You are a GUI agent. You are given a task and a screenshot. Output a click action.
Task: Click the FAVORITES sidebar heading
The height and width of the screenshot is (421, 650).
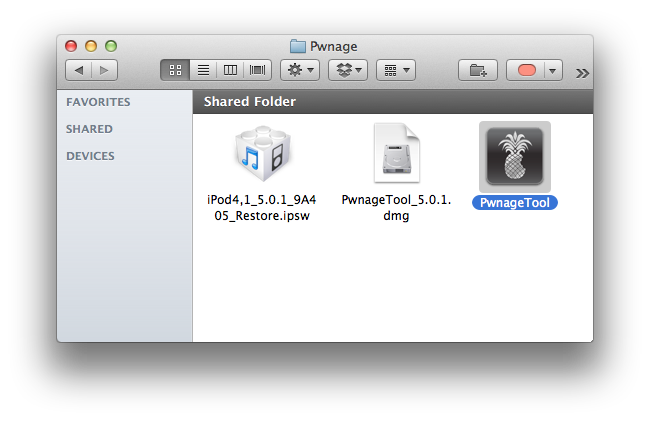(98, 102)
